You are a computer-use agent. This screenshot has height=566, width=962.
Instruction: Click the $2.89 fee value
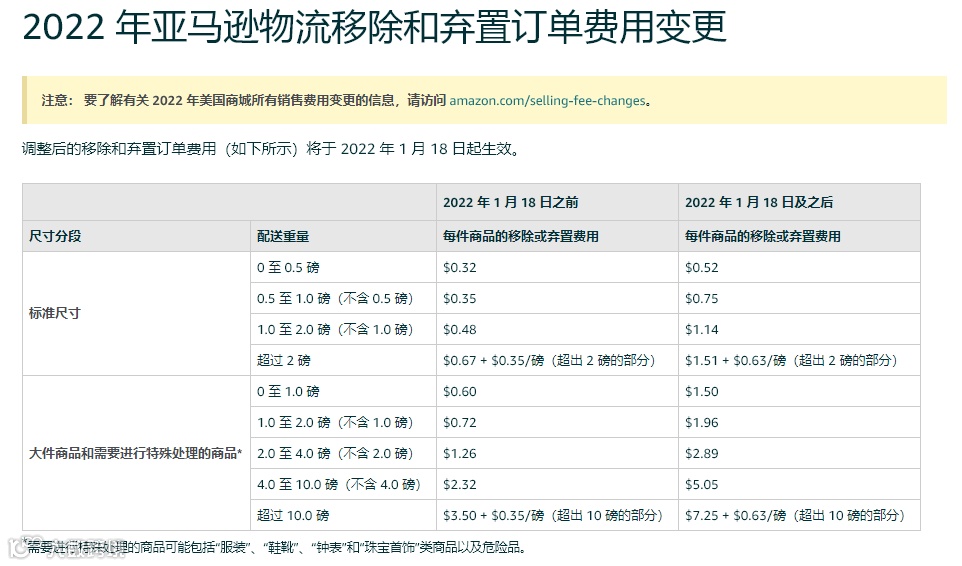701,453
